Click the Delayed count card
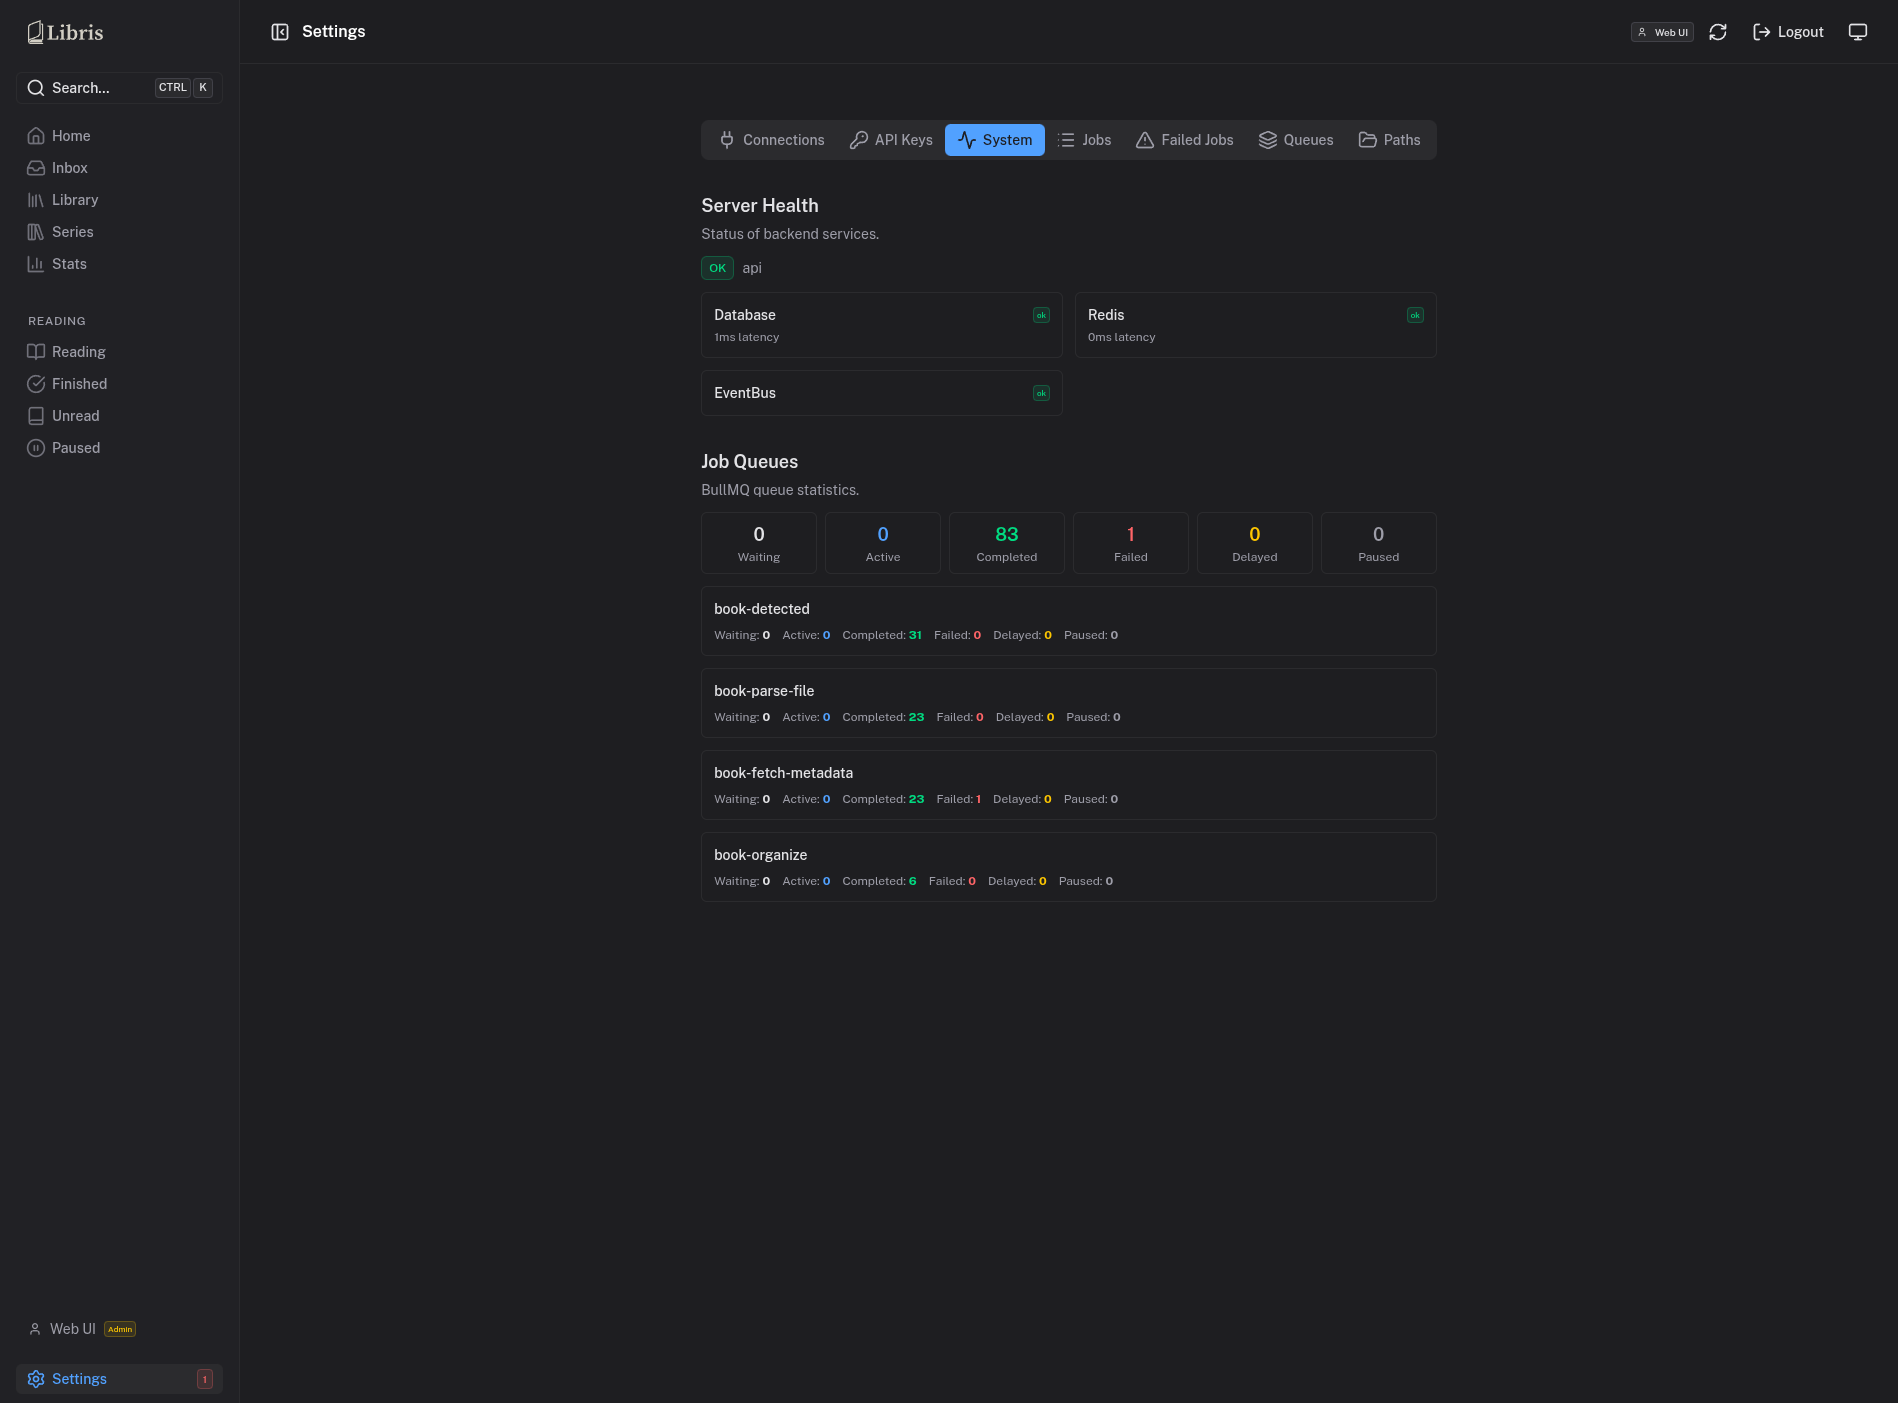 [1255, 543]
